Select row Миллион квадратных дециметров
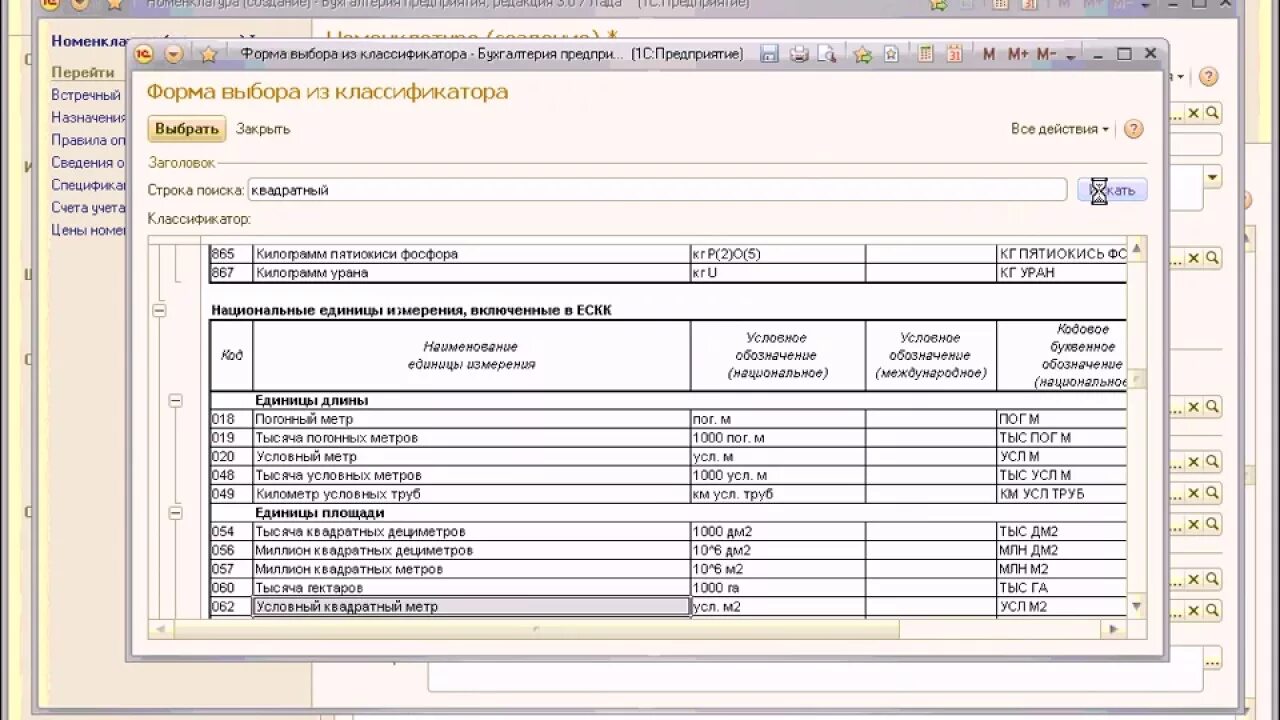Viewport: 1280px width, 720px height. pyautogui.click(x=668, y=550)
